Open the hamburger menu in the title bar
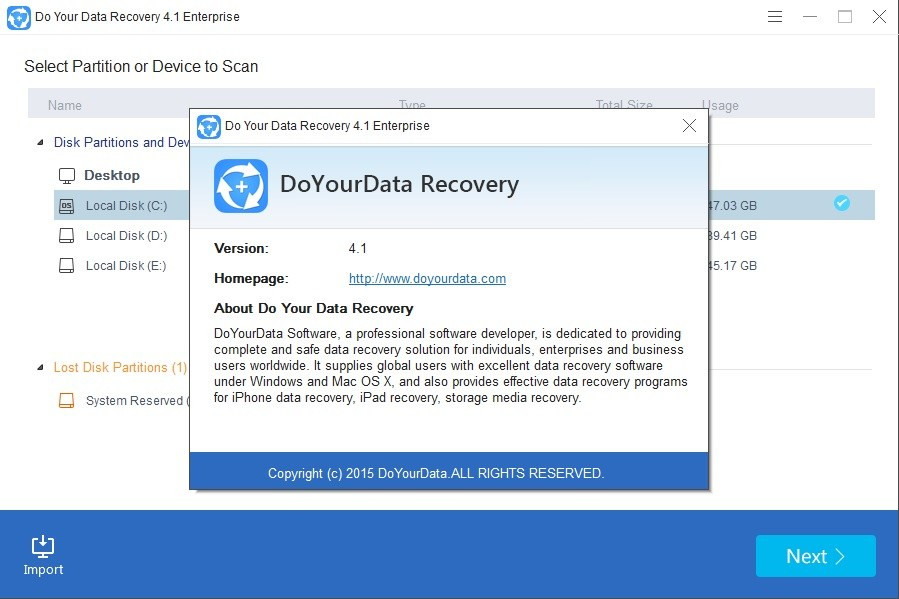899x599 pixels. pos(775,17)
